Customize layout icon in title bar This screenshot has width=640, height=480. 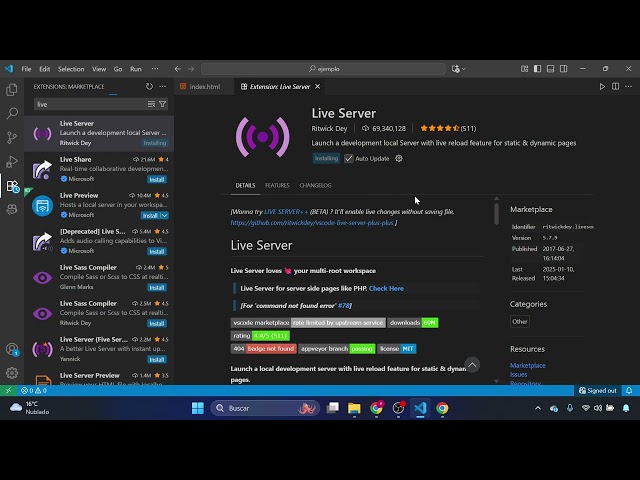pyautogui.click(x=524, y=69)
